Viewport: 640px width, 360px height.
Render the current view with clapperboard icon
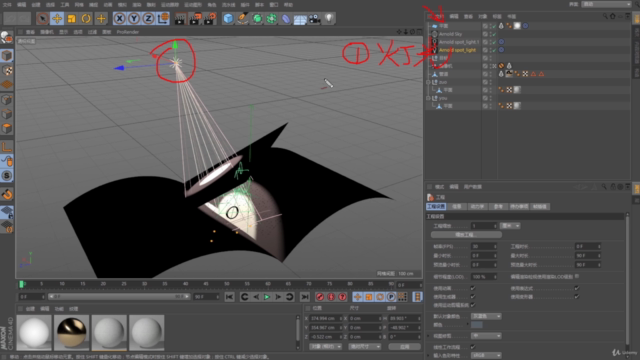180,18
